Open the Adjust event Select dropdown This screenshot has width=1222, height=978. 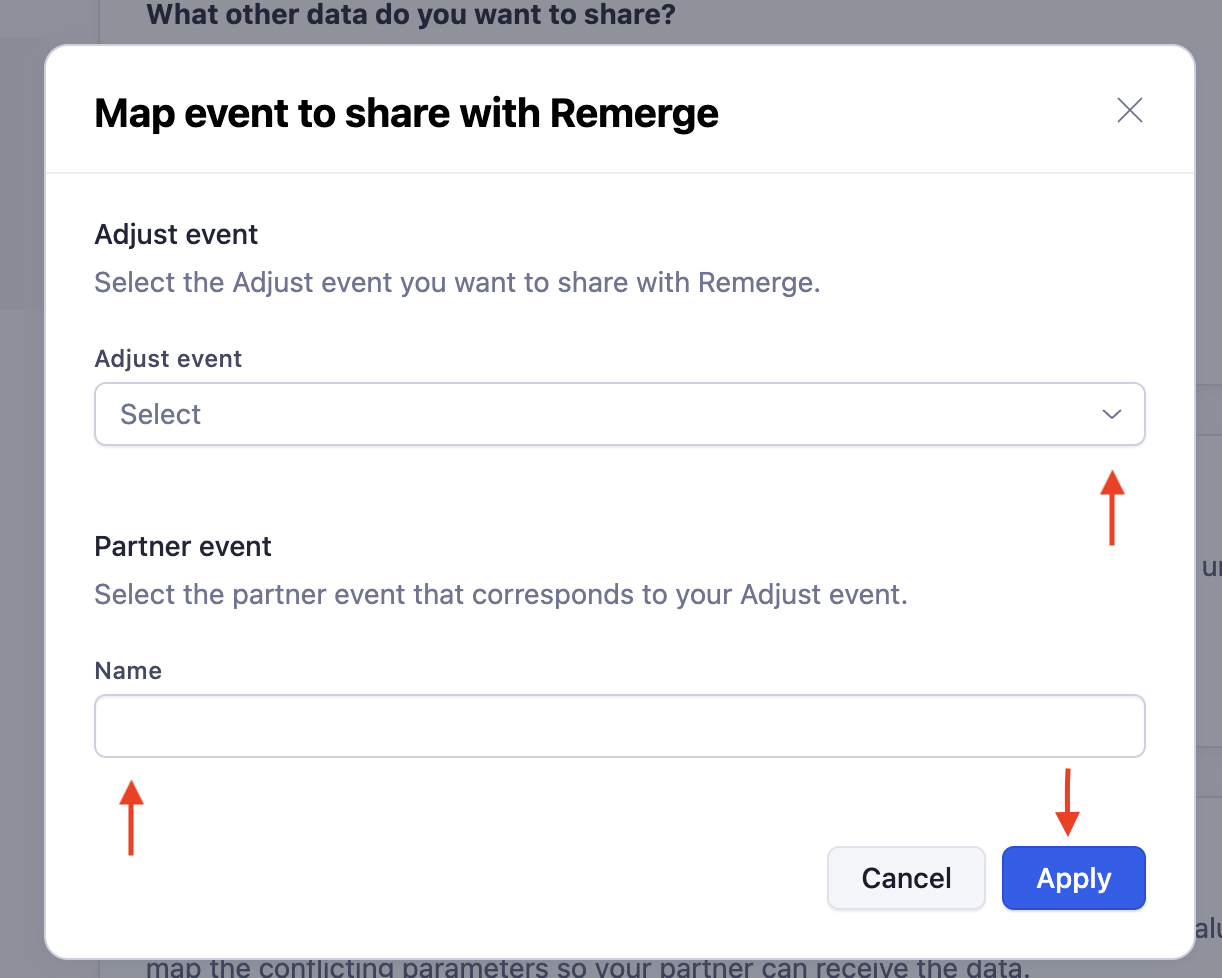pyautogui.click(x=619, y=414)
